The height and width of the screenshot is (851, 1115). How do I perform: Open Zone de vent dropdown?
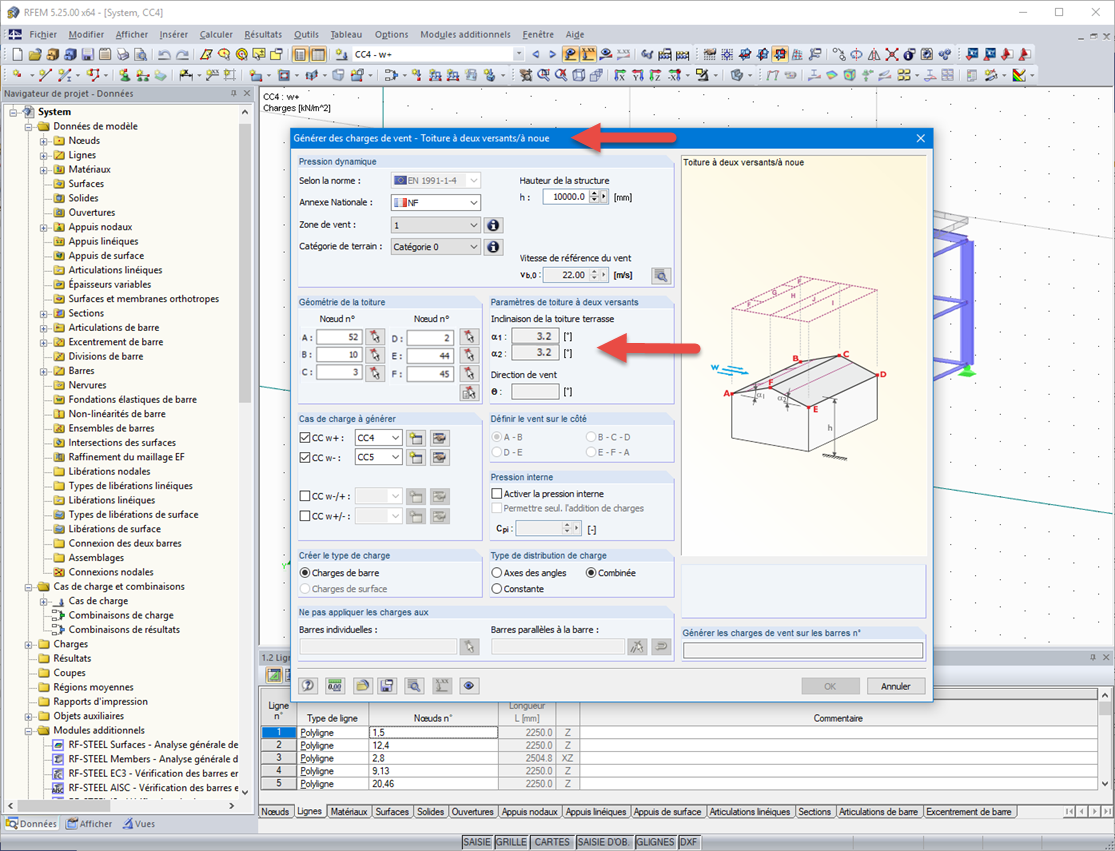coord(474,225)
